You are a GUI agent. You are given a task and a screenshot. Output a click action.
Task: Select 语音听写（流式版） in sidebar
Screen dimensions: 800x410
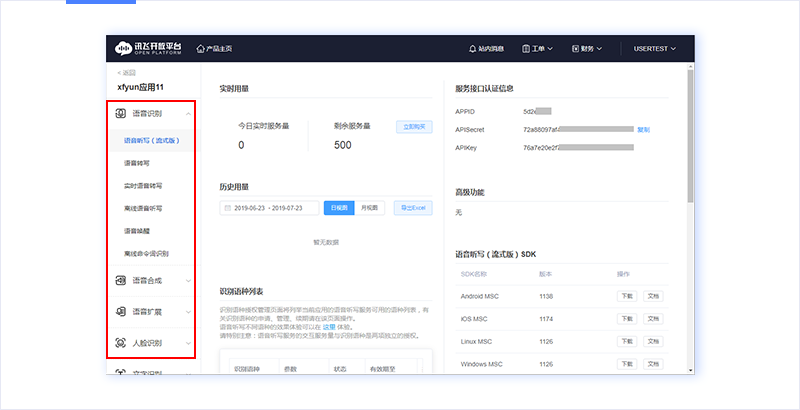tap(152, 140)
